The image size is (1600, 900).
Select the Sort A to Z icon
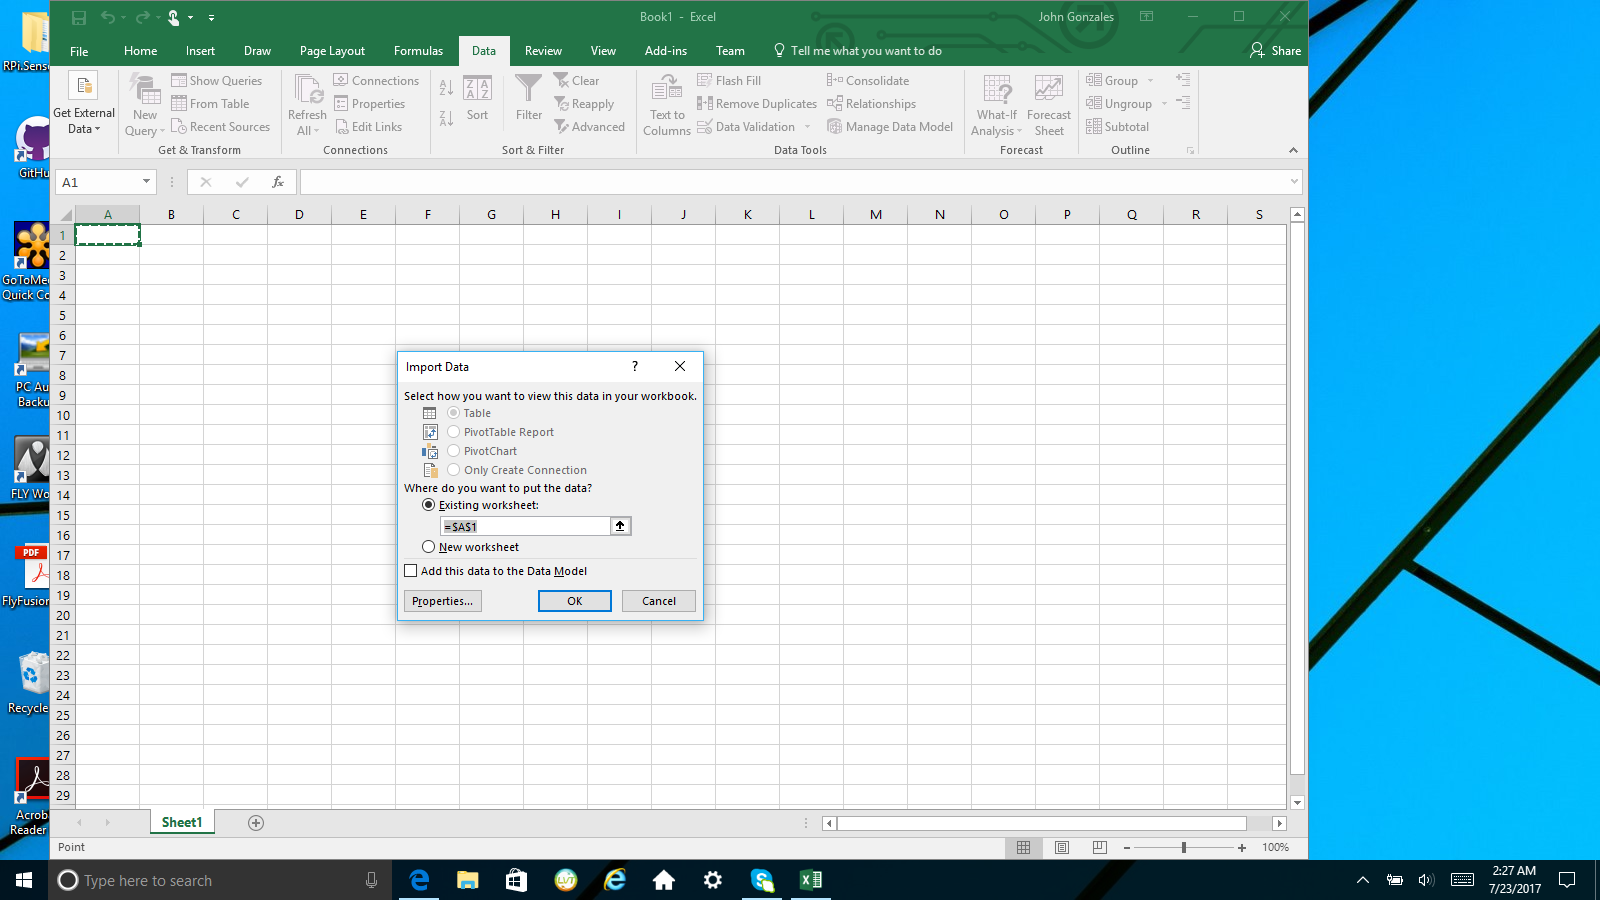click(x=446, y=85)
